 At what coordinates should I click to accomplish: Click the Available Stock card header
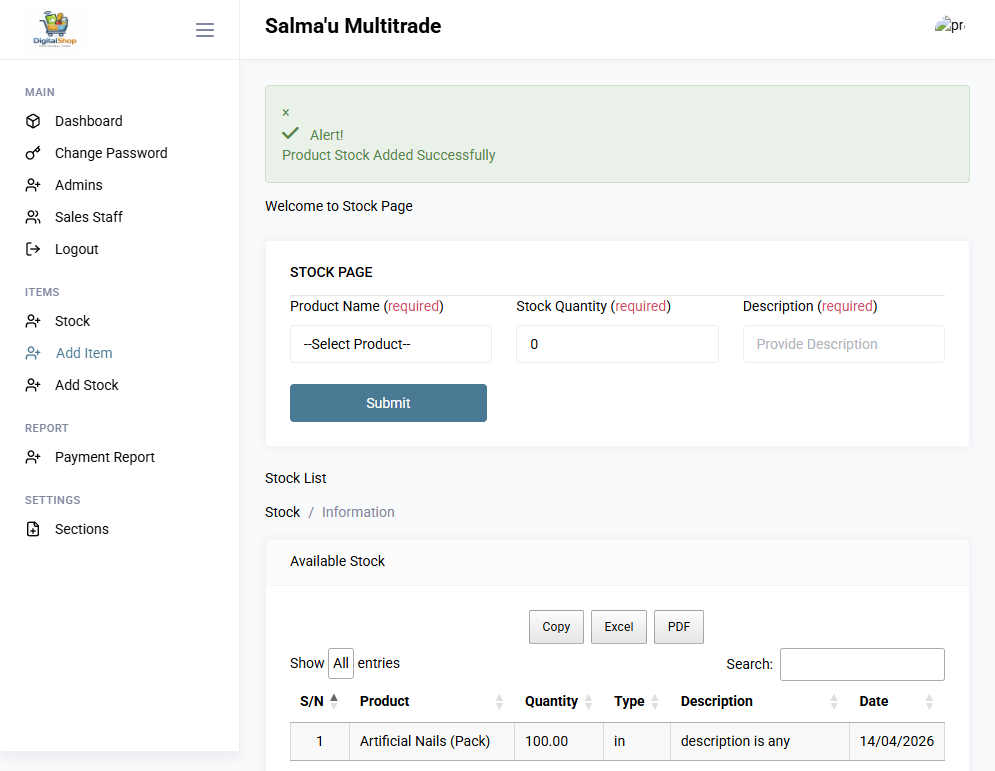pyautogui.click(x=617, y=562)
